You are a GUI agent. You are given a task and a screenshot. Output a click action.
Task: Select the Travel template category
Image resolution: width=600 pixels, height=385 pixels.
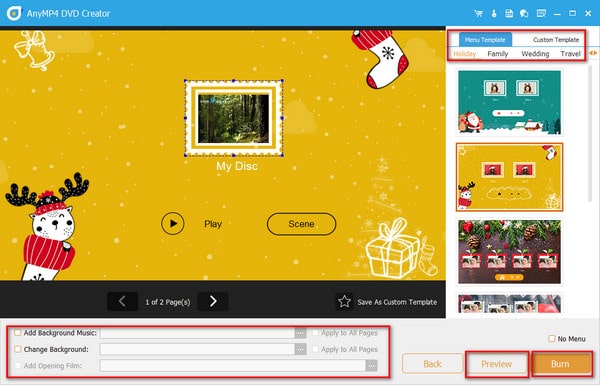pyautogui.click(x=570, y=54)
